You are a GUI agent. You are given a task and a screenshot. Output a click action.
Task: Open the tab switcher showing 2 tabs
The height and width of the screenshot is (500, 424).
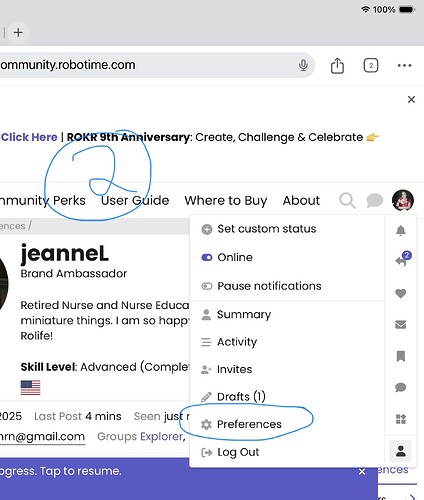(x=371, y=65)
